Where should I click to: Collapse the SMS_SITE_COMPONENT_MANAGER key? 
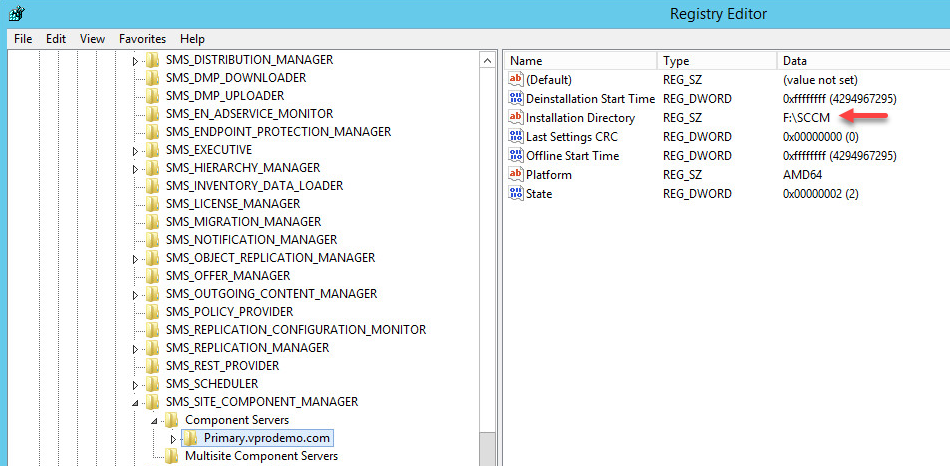136,402
